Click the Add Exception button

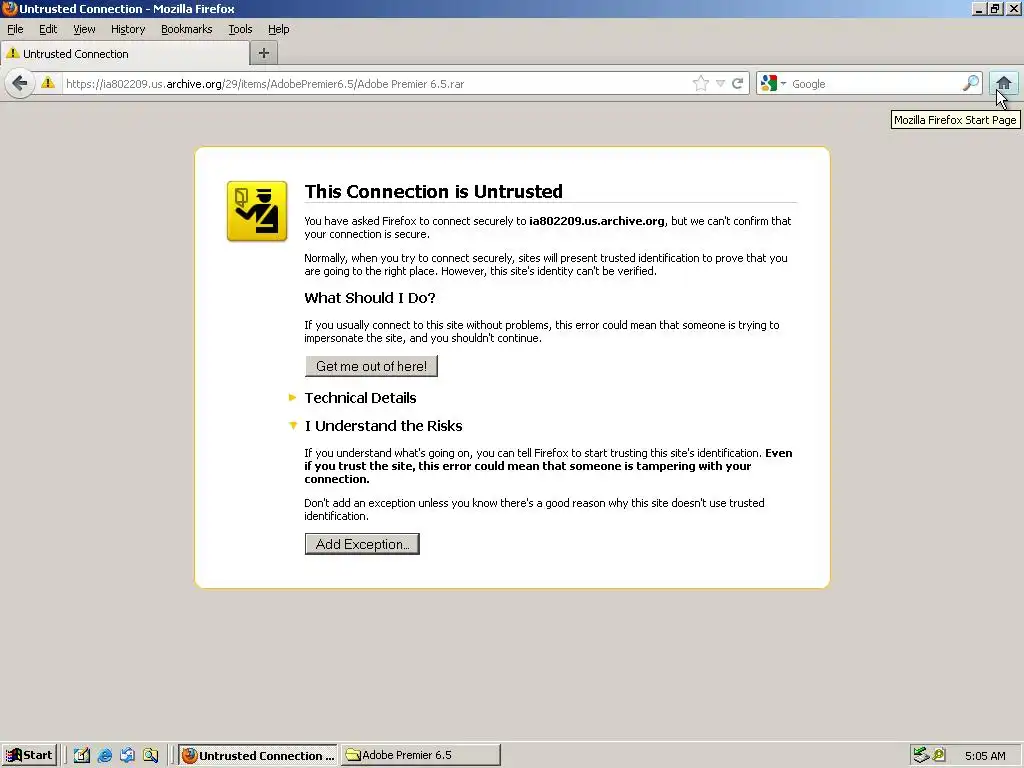coord(362,544)
